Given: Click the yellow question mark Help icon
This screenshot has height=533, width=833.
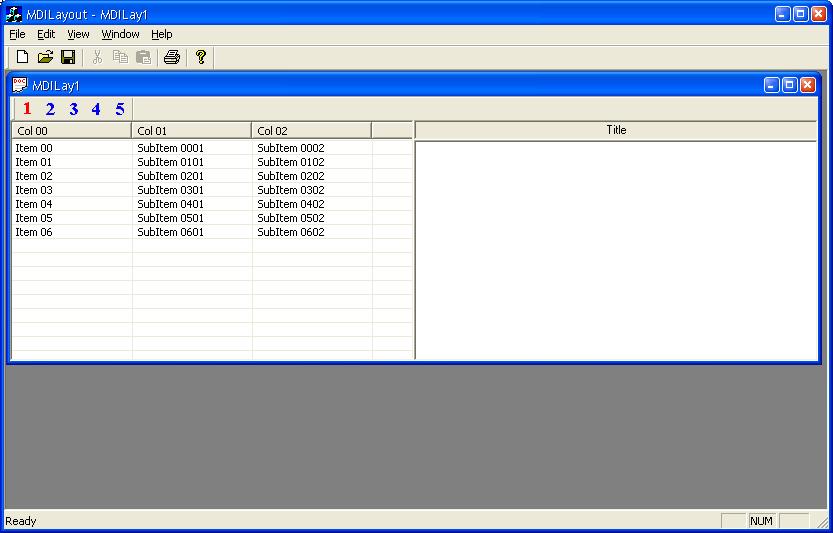Looking at the screenshot, I should coord(200,57).
